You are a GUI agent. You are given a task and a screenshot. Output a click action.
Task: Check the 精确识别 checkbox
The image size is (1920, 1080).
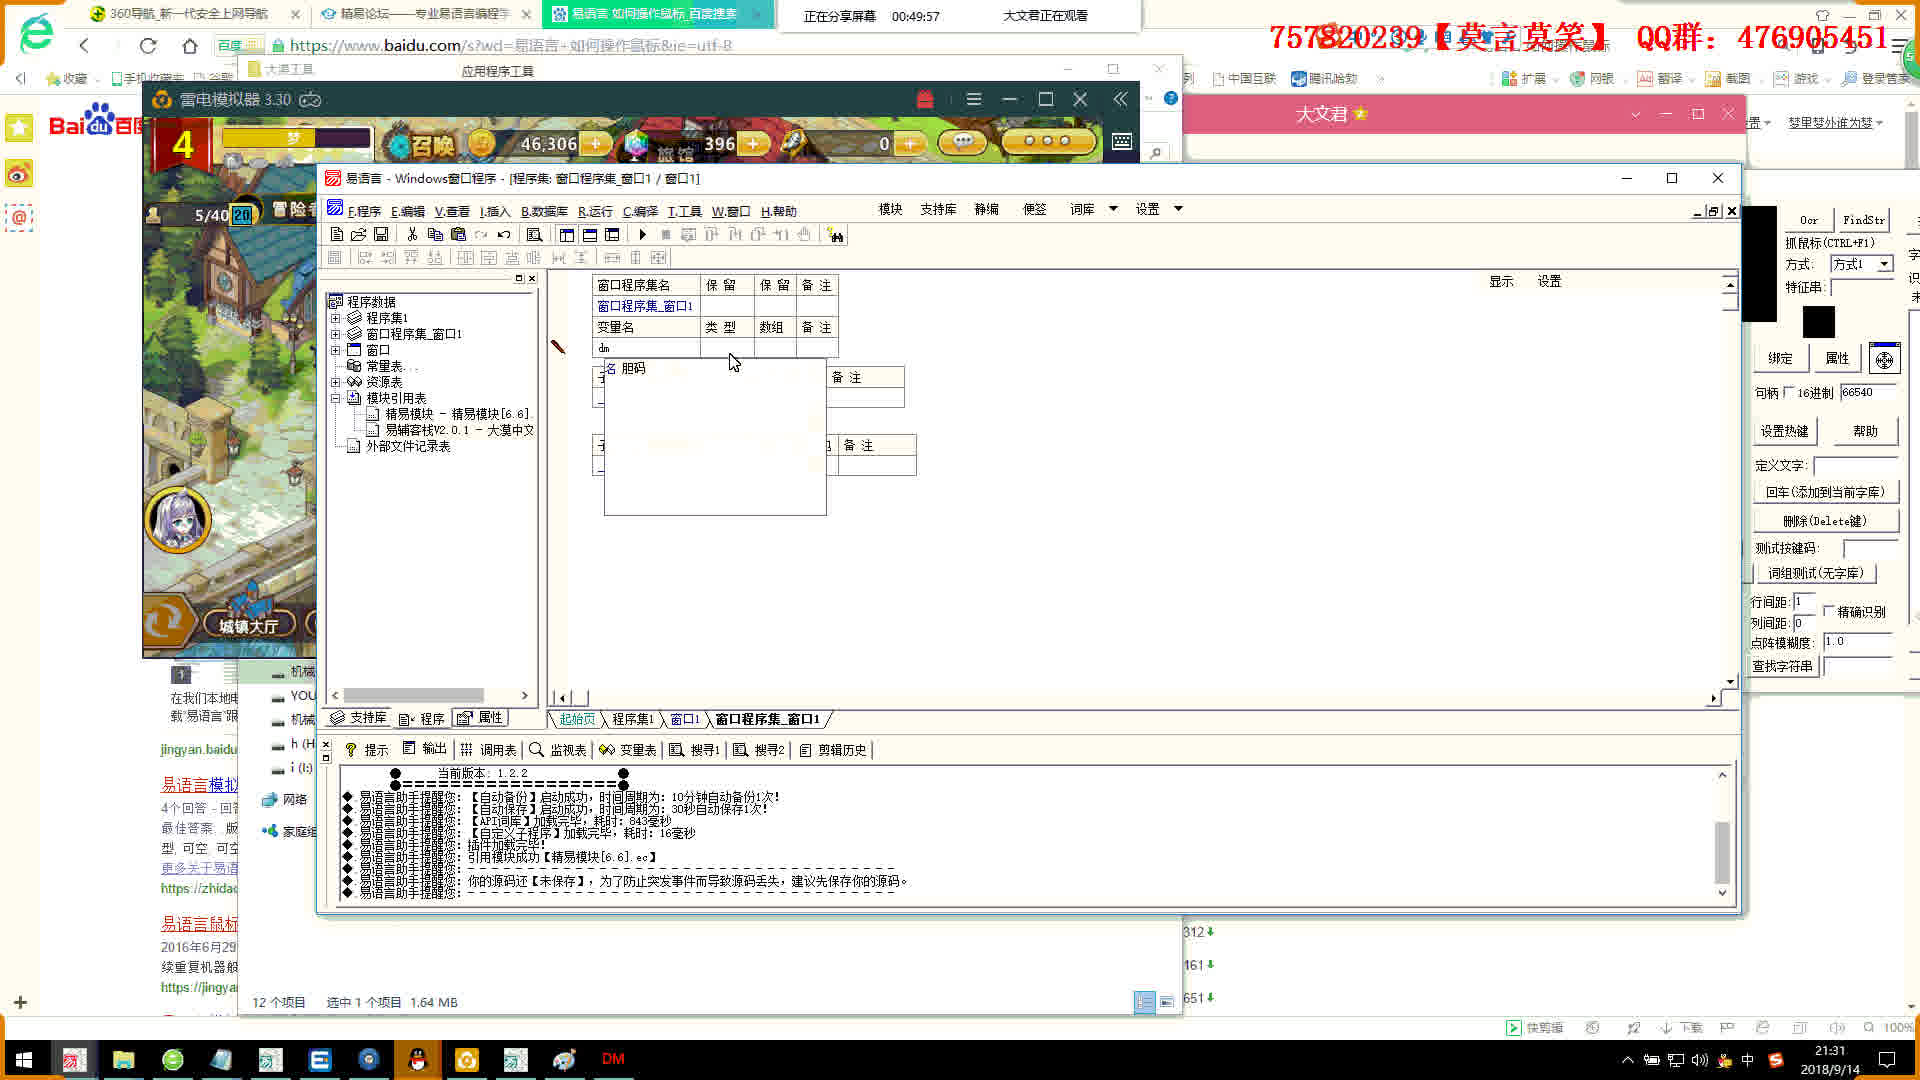1829,611
